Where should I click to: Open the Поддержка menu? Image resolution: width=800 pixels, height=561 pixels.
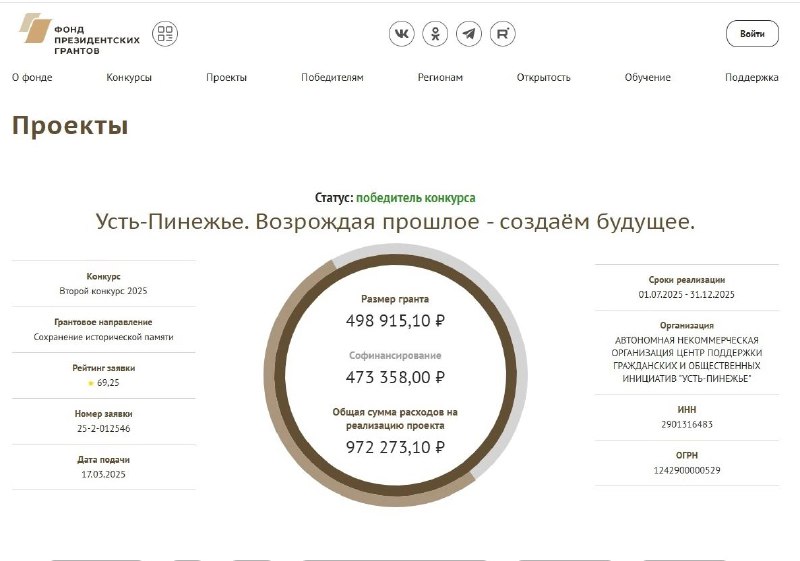tap(752, 78)
